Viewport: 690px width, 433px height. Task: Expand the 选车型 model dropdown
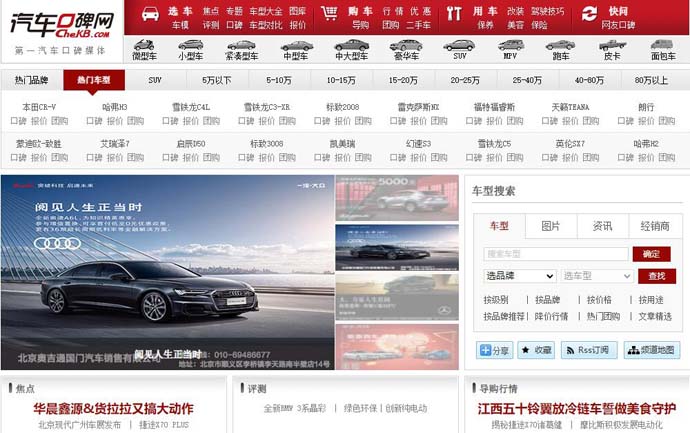[x=597, y=276]
